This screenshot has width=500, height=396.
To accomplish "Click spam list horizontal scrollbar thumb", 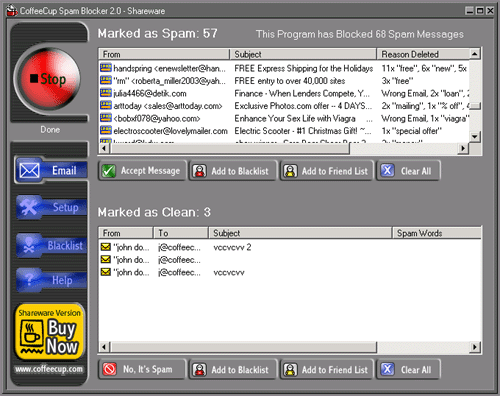I will [230, 148].
